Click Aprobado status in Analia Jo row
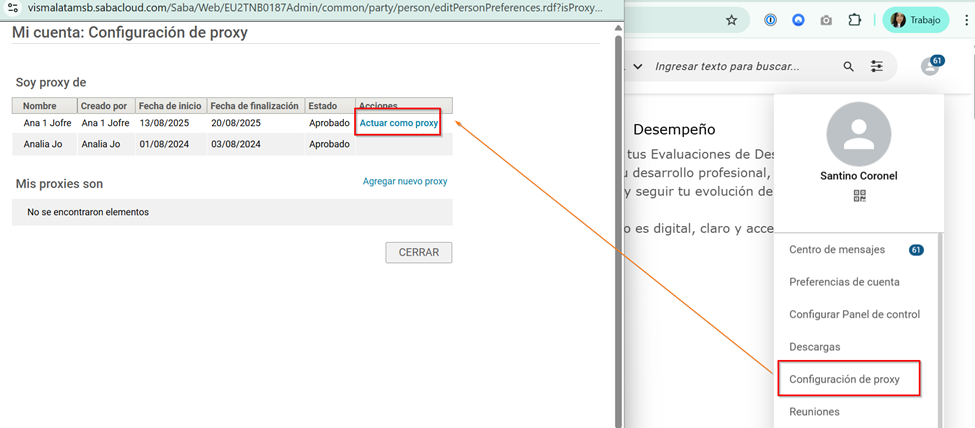 click(329, 144)
